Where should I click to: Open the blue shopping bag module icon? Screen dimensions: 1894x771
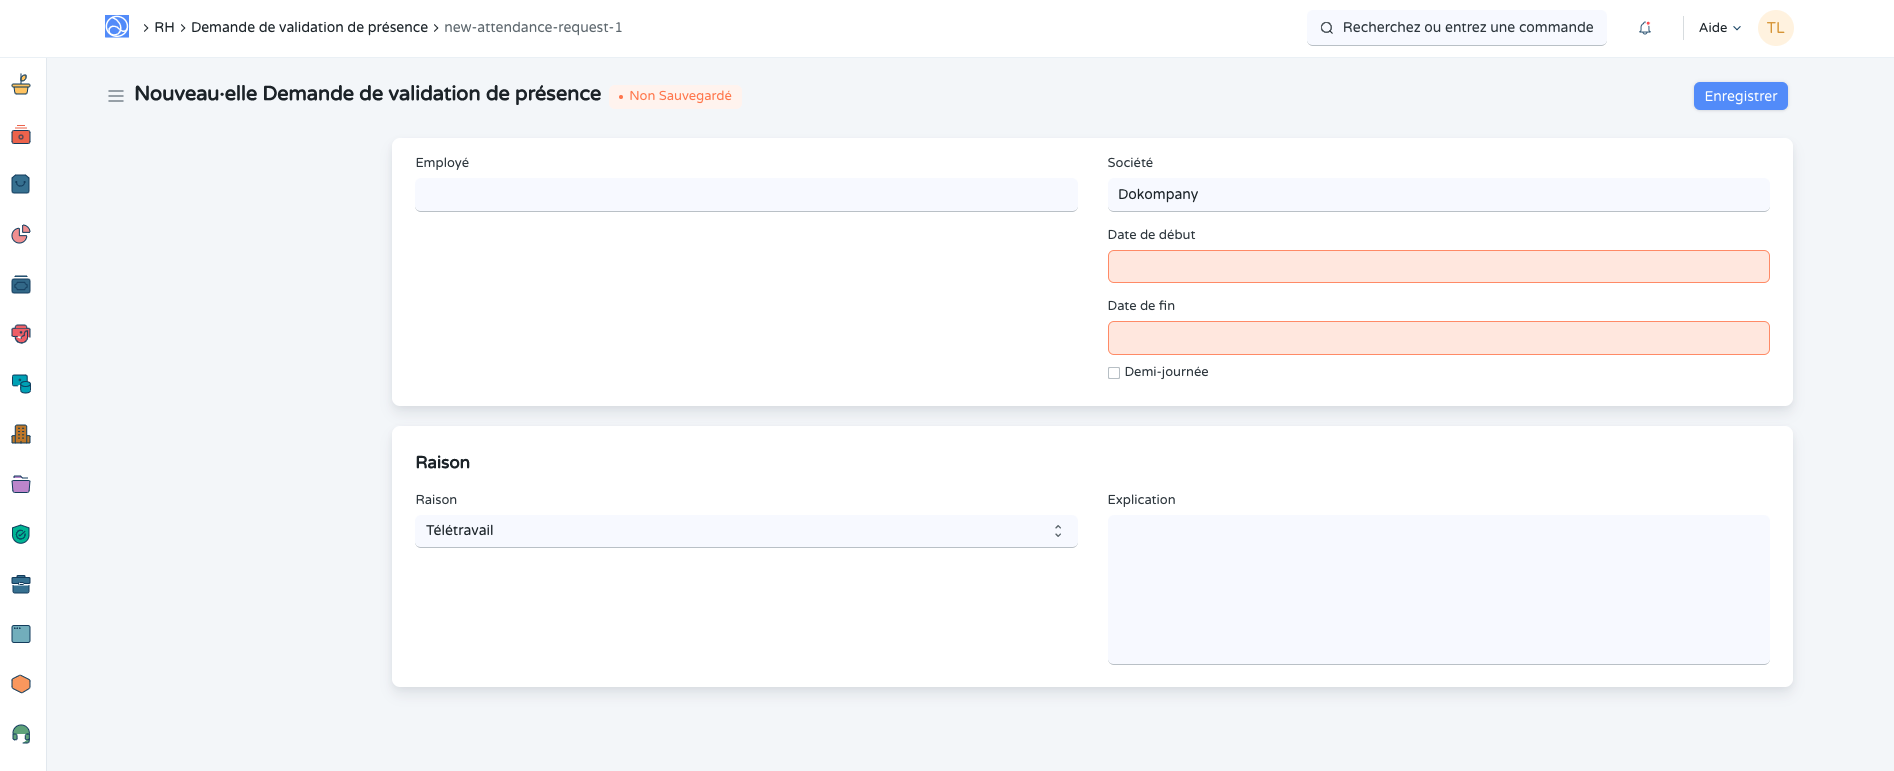(x=21, y=184)
